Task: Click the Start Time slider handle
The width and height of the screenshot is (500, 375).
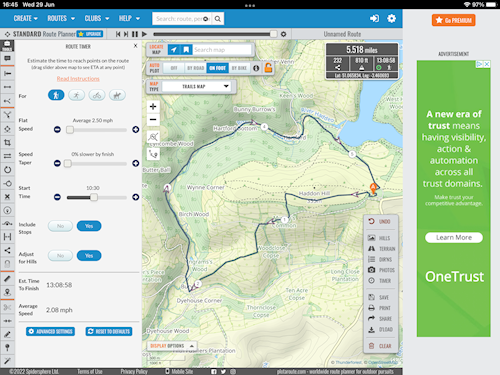Action: (x=94, y=197)
